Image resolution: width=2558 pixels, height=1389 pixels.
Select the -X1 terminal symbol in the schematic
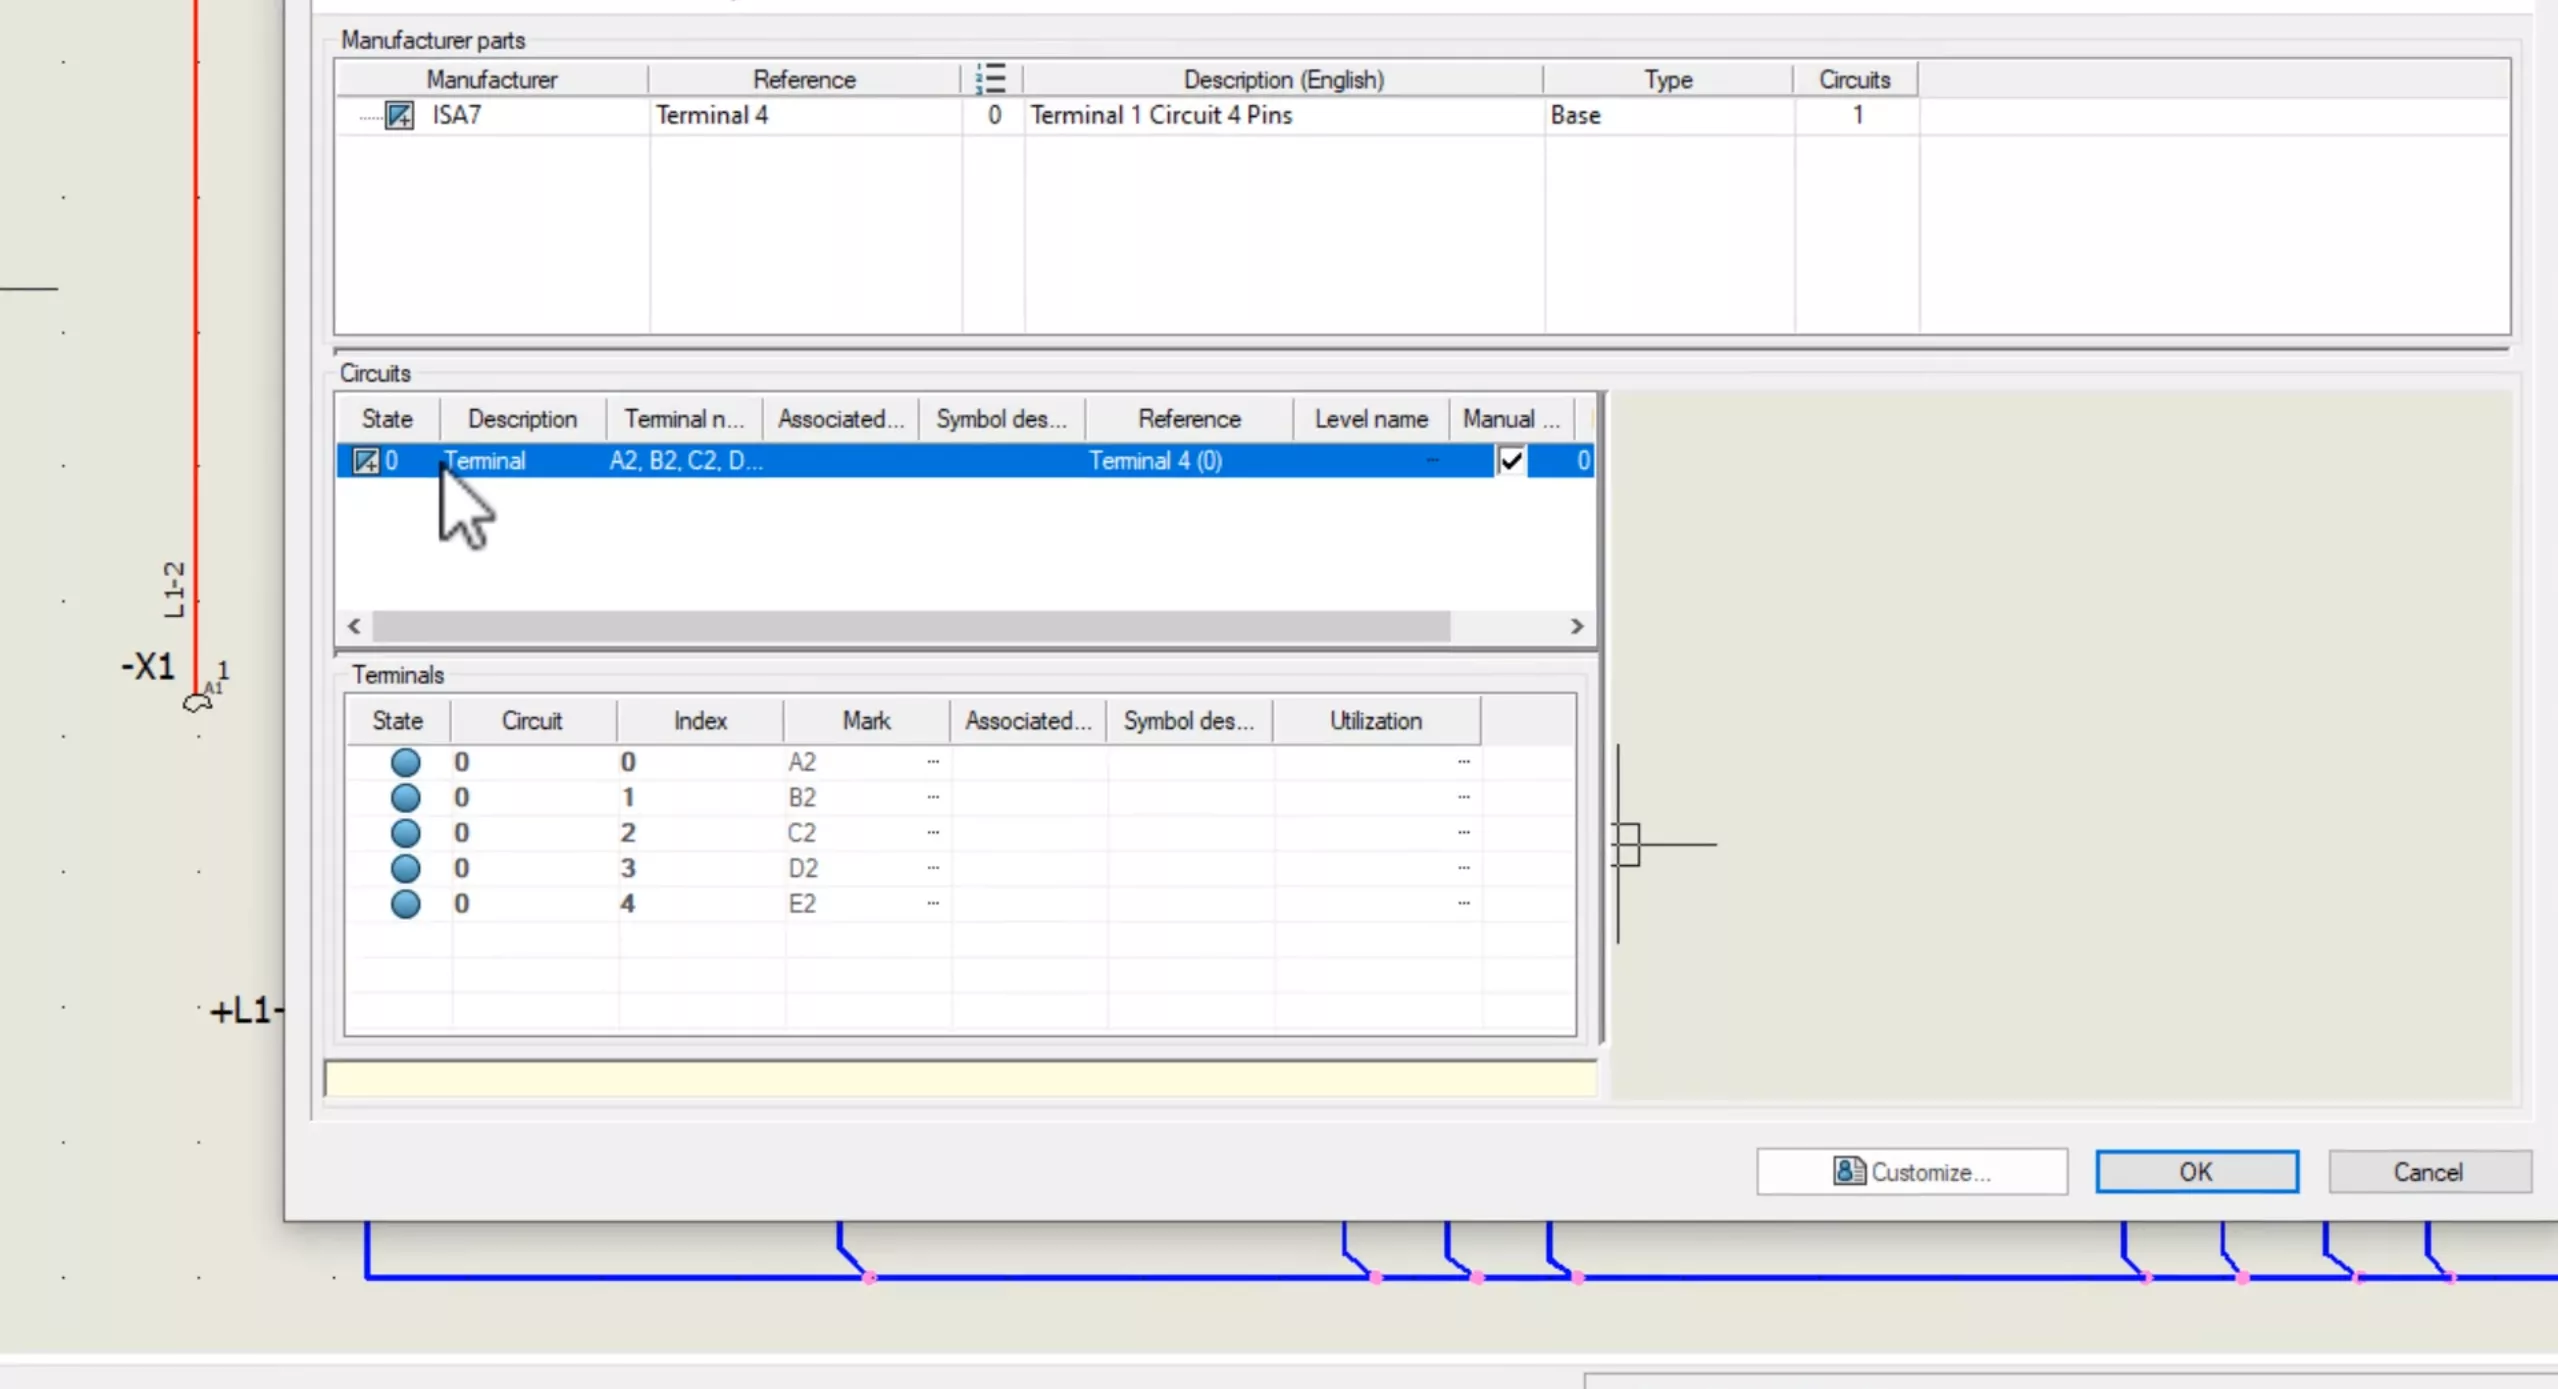198,703
